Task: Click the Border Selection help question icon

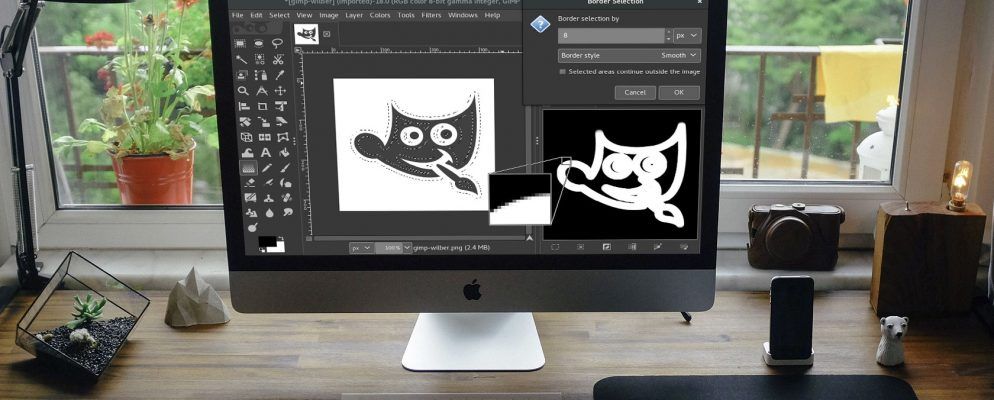Action: click(x=539, y=25)
